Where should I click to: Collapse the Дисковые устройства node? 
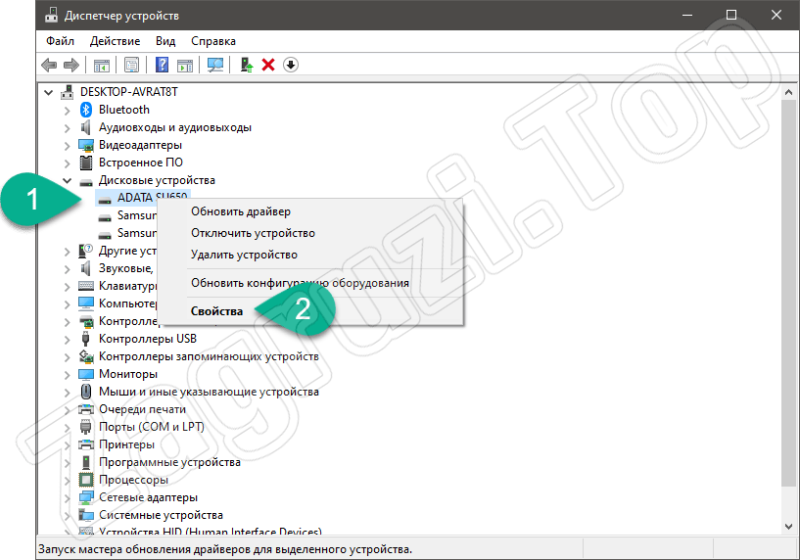point(67,180)
